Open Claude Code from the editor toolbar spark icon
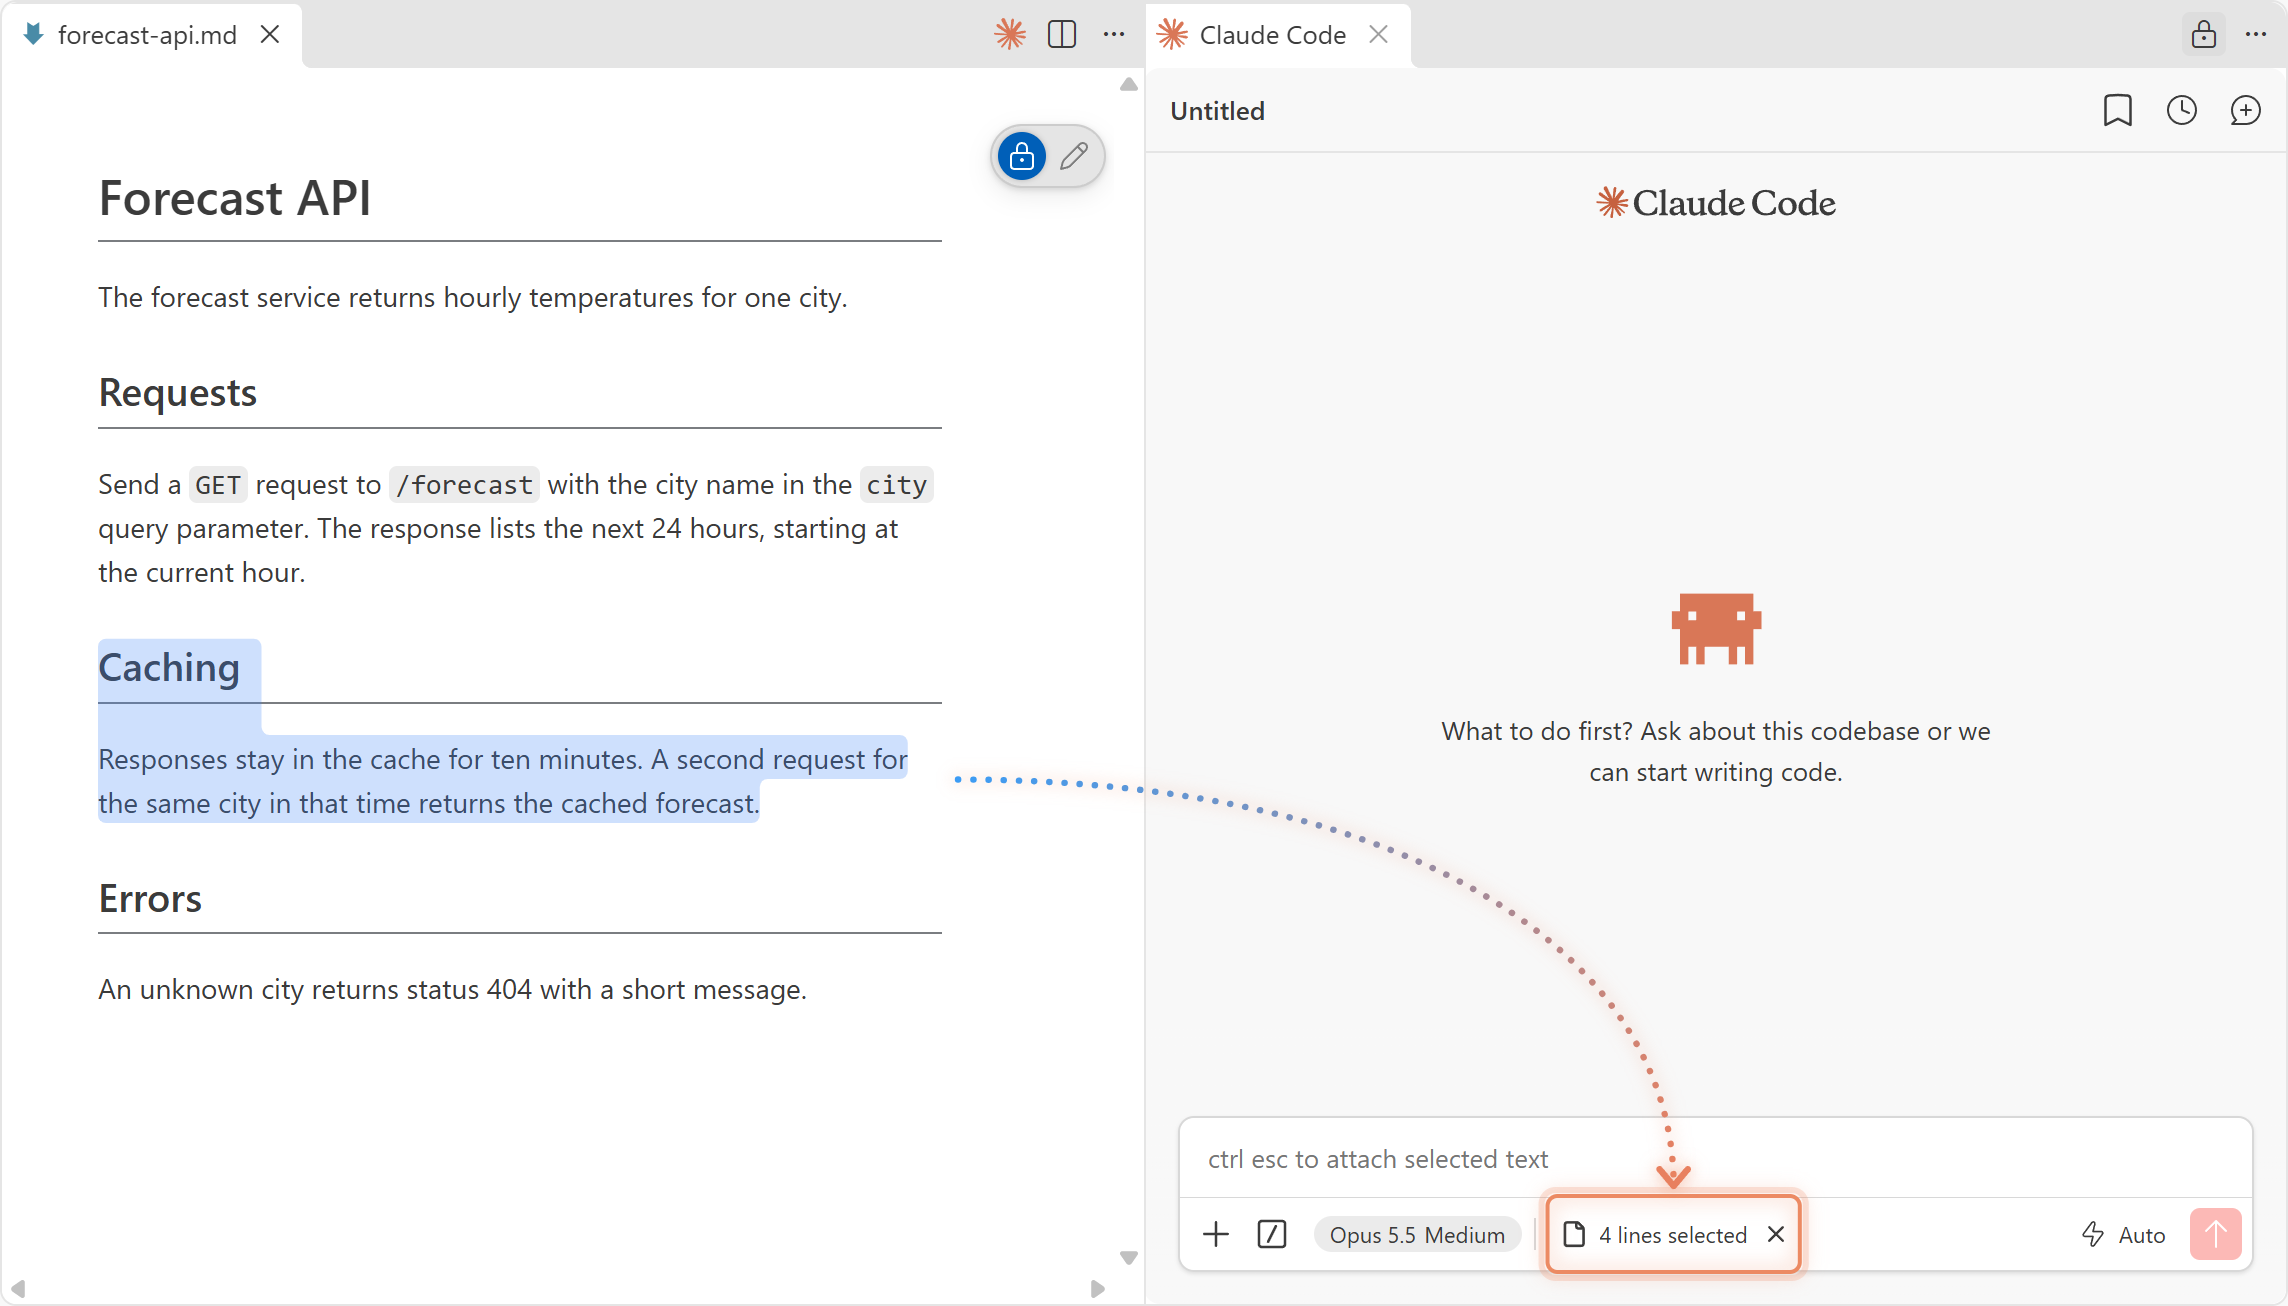The height and width of the screenshot is (1306, 2288). click(1010, 34)
